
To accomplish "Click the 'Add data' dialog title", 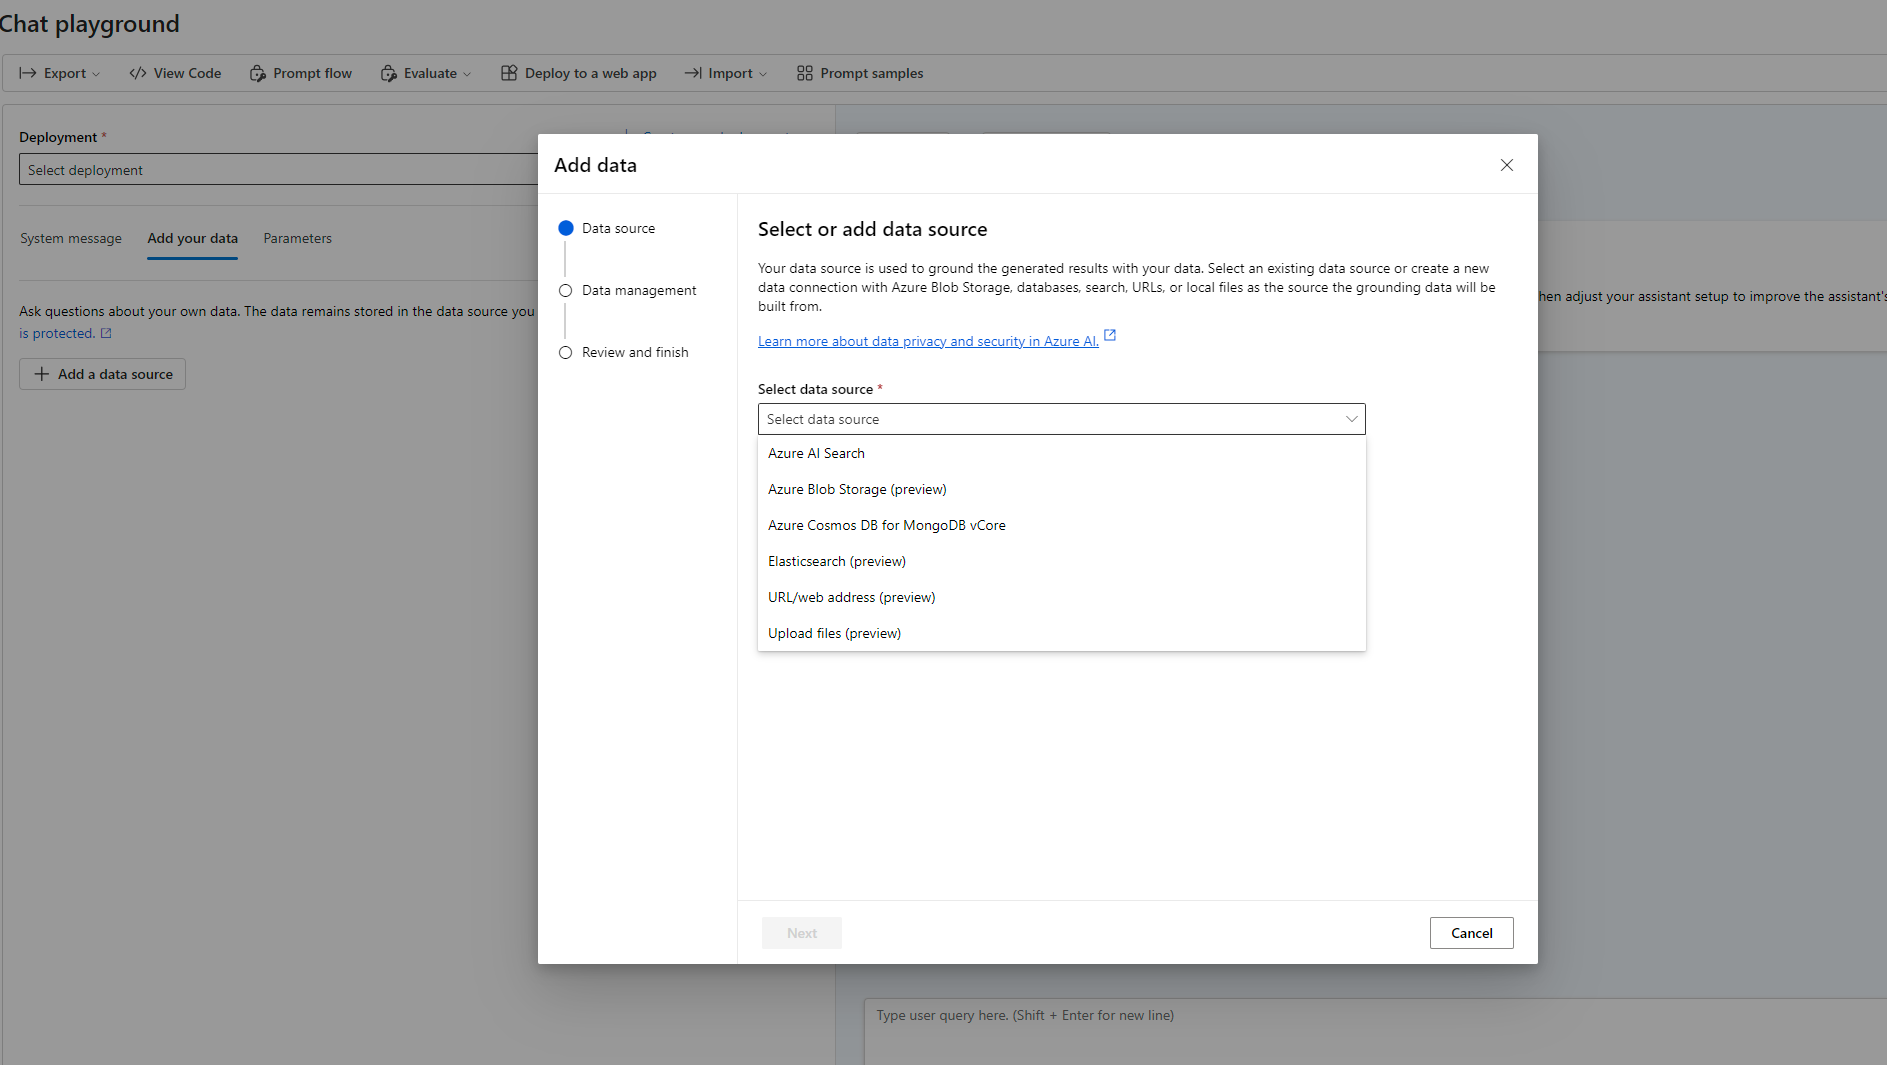I will click(x=595, y=165).
